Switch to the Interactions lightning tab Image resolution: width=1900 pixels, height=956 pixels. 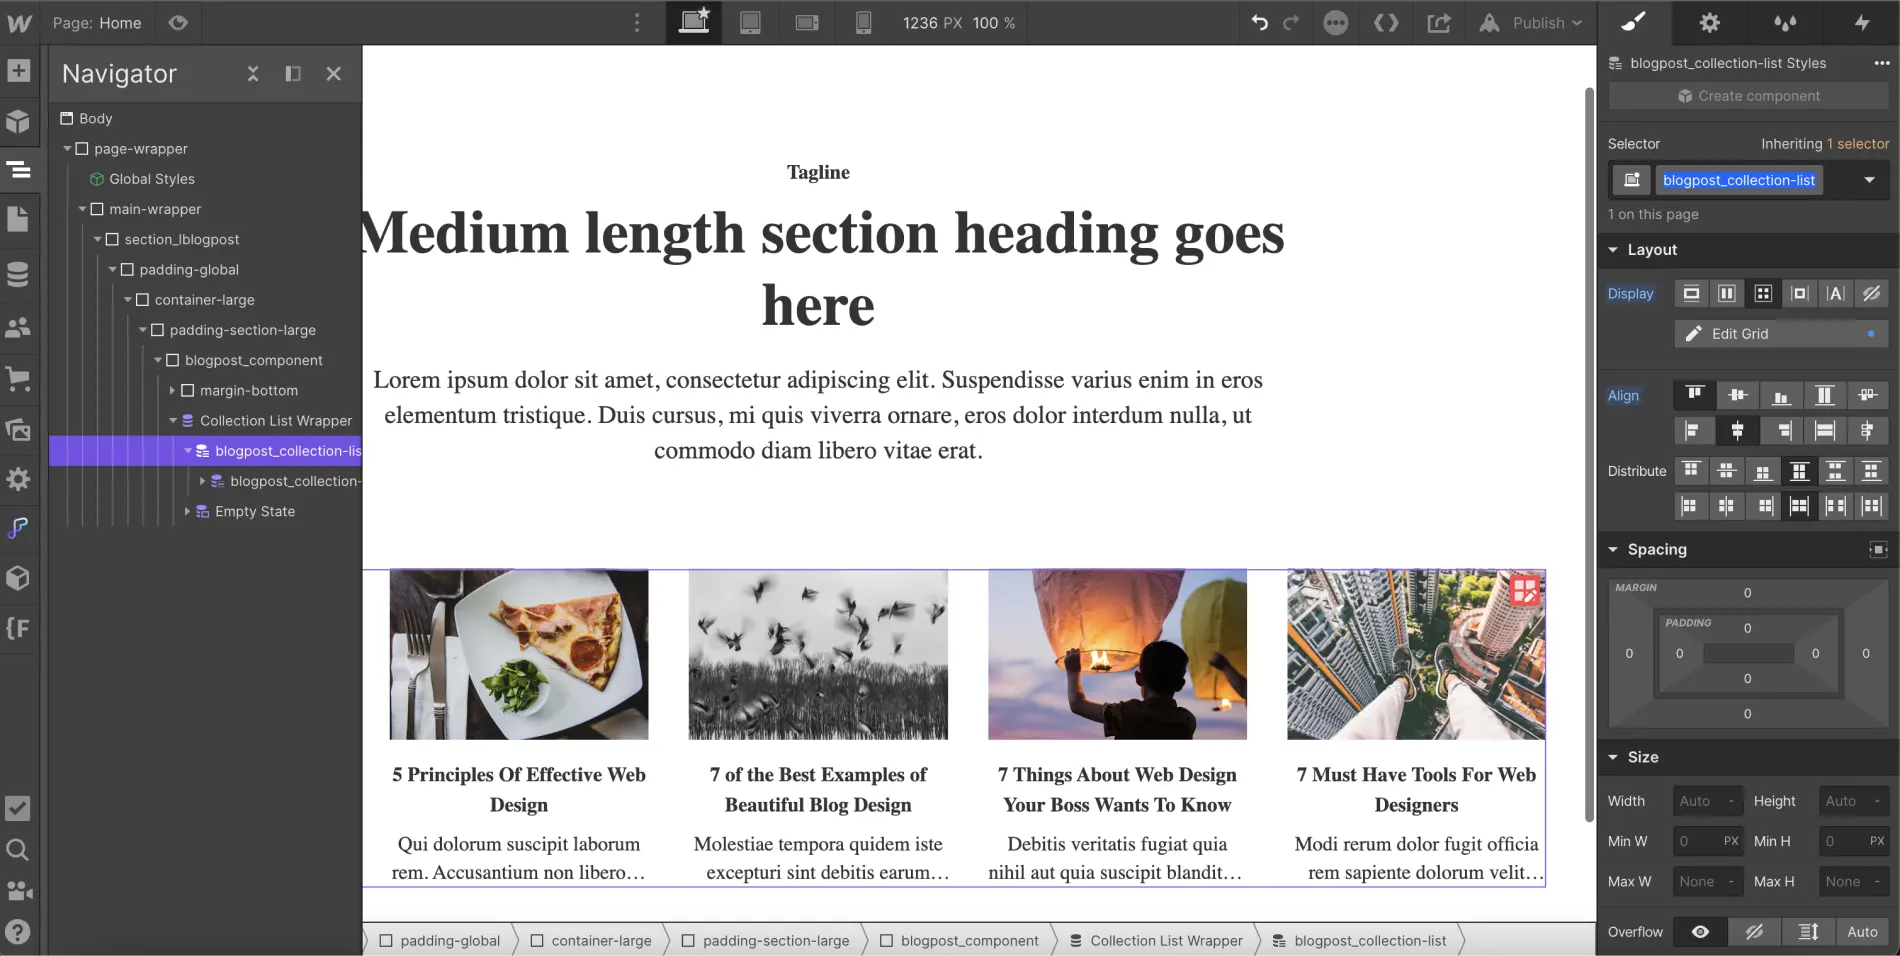tap(1862, 23)
